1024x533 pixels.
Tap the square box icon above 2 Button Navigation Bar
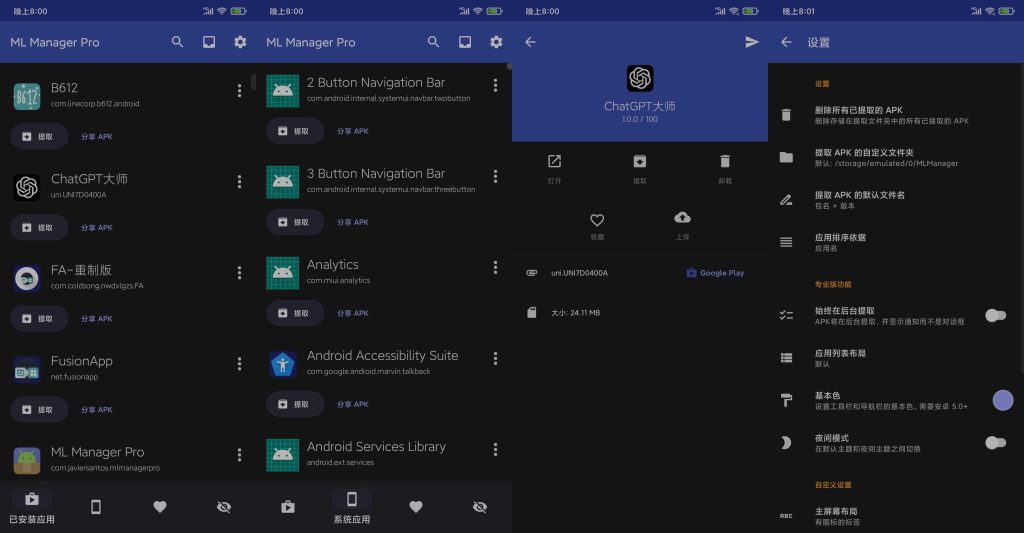(465, 42)
